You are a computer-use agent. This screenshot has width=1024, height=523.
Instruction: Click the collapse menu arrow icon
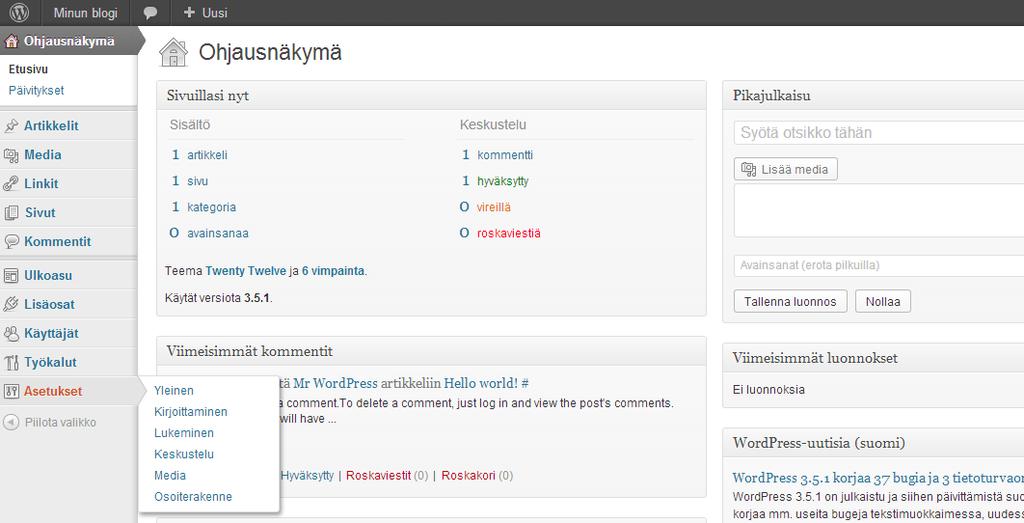11,422
